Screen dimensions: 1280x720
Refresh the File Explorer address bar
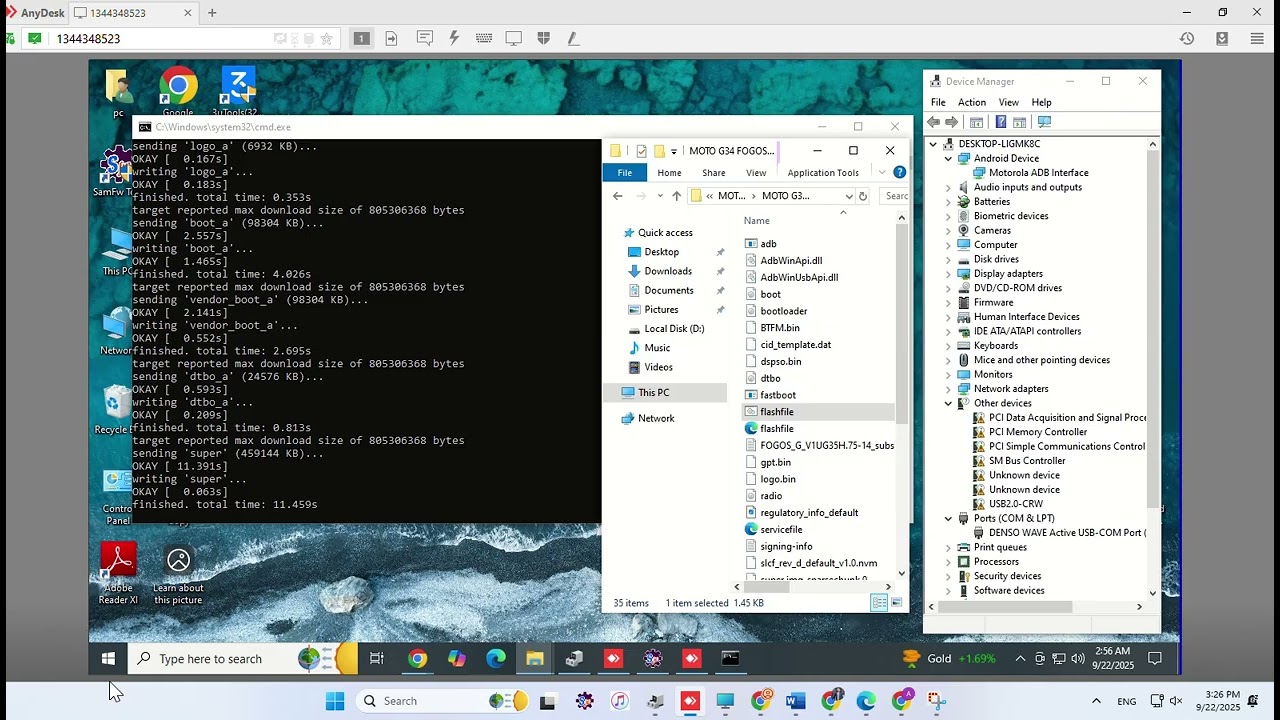coord(863,196)
